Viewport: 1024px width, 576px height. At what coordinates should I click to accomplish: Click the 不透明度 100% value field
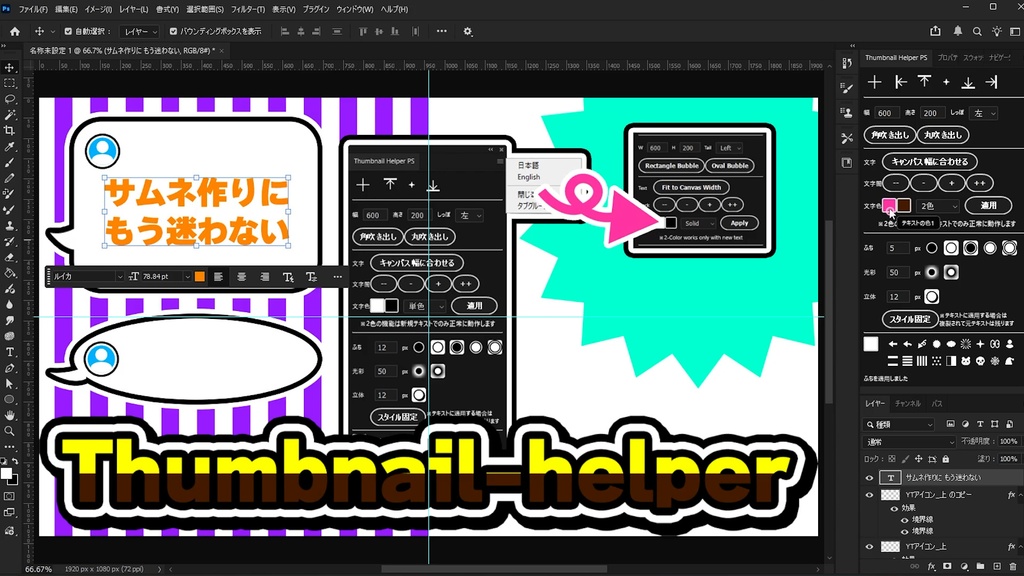tap(1009, 441)
